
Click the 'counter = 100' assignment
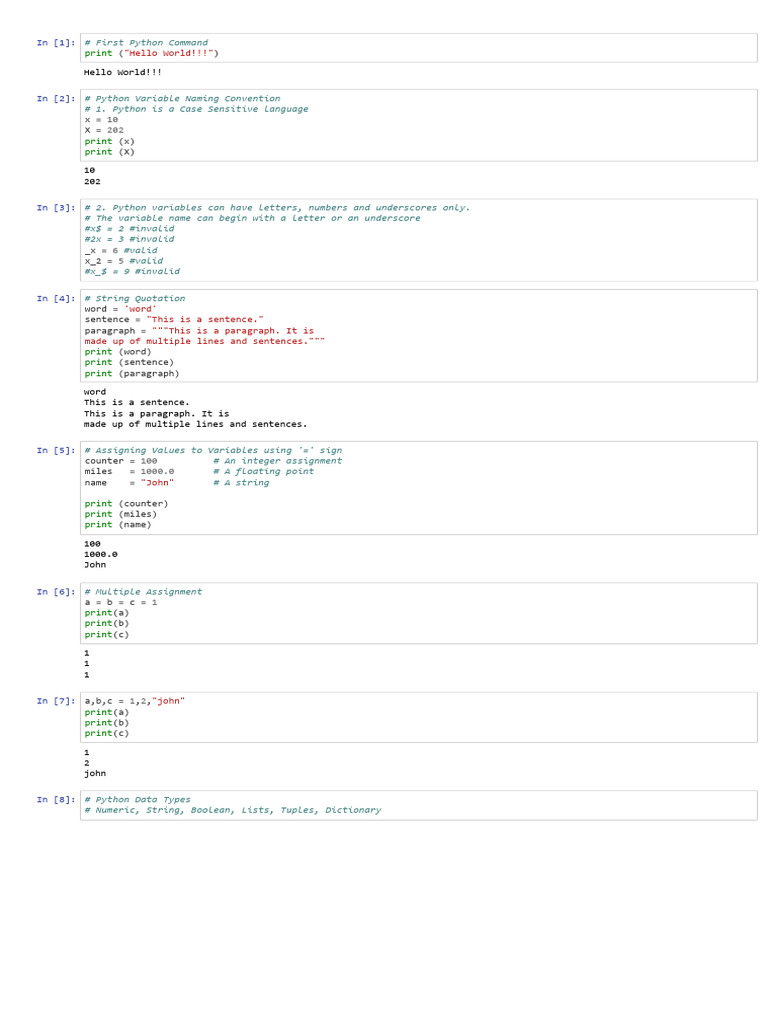tap(121, 460)
